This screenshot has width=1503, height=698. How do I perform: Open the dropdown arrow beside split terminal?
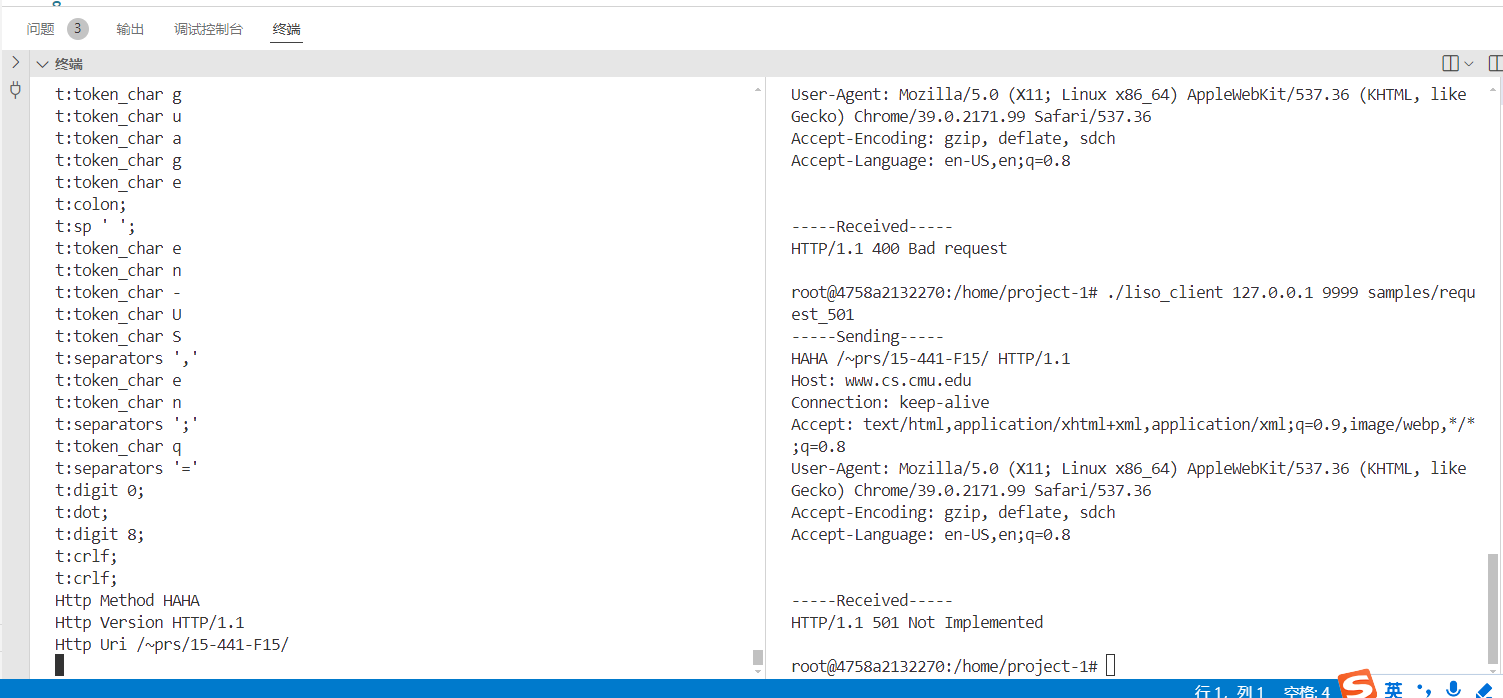tap(1468, 63)
